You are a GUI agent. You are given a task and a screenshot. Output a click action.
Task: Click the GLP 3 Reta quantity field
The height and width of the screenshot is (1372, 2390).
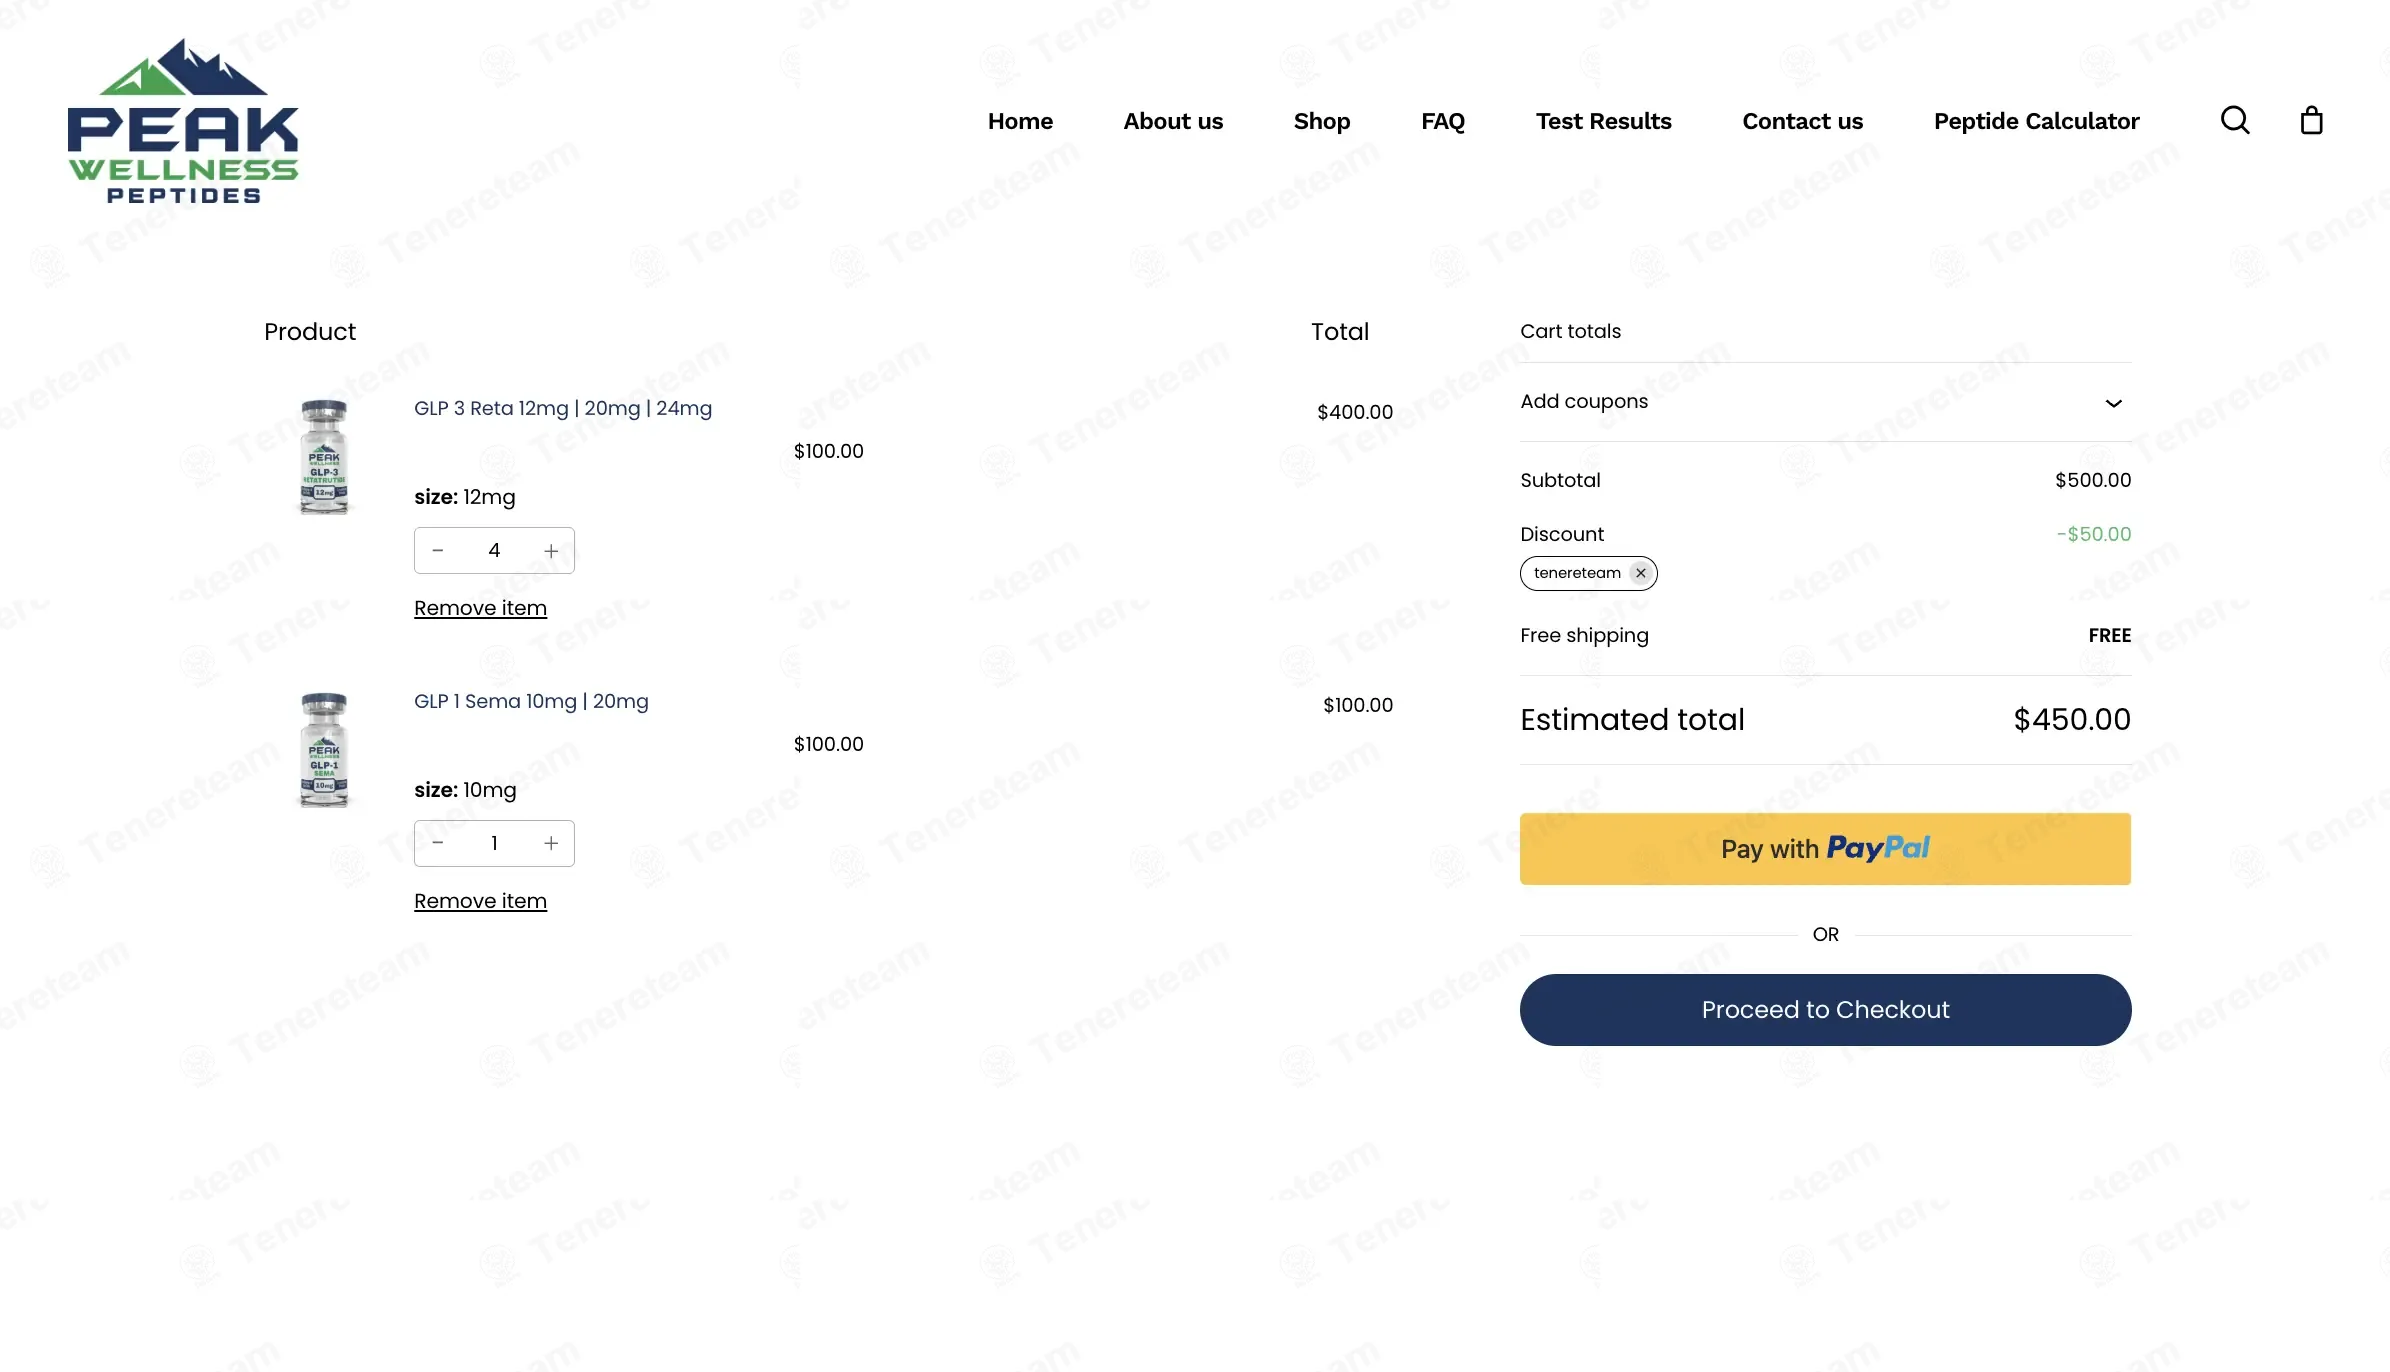[494, 551]
